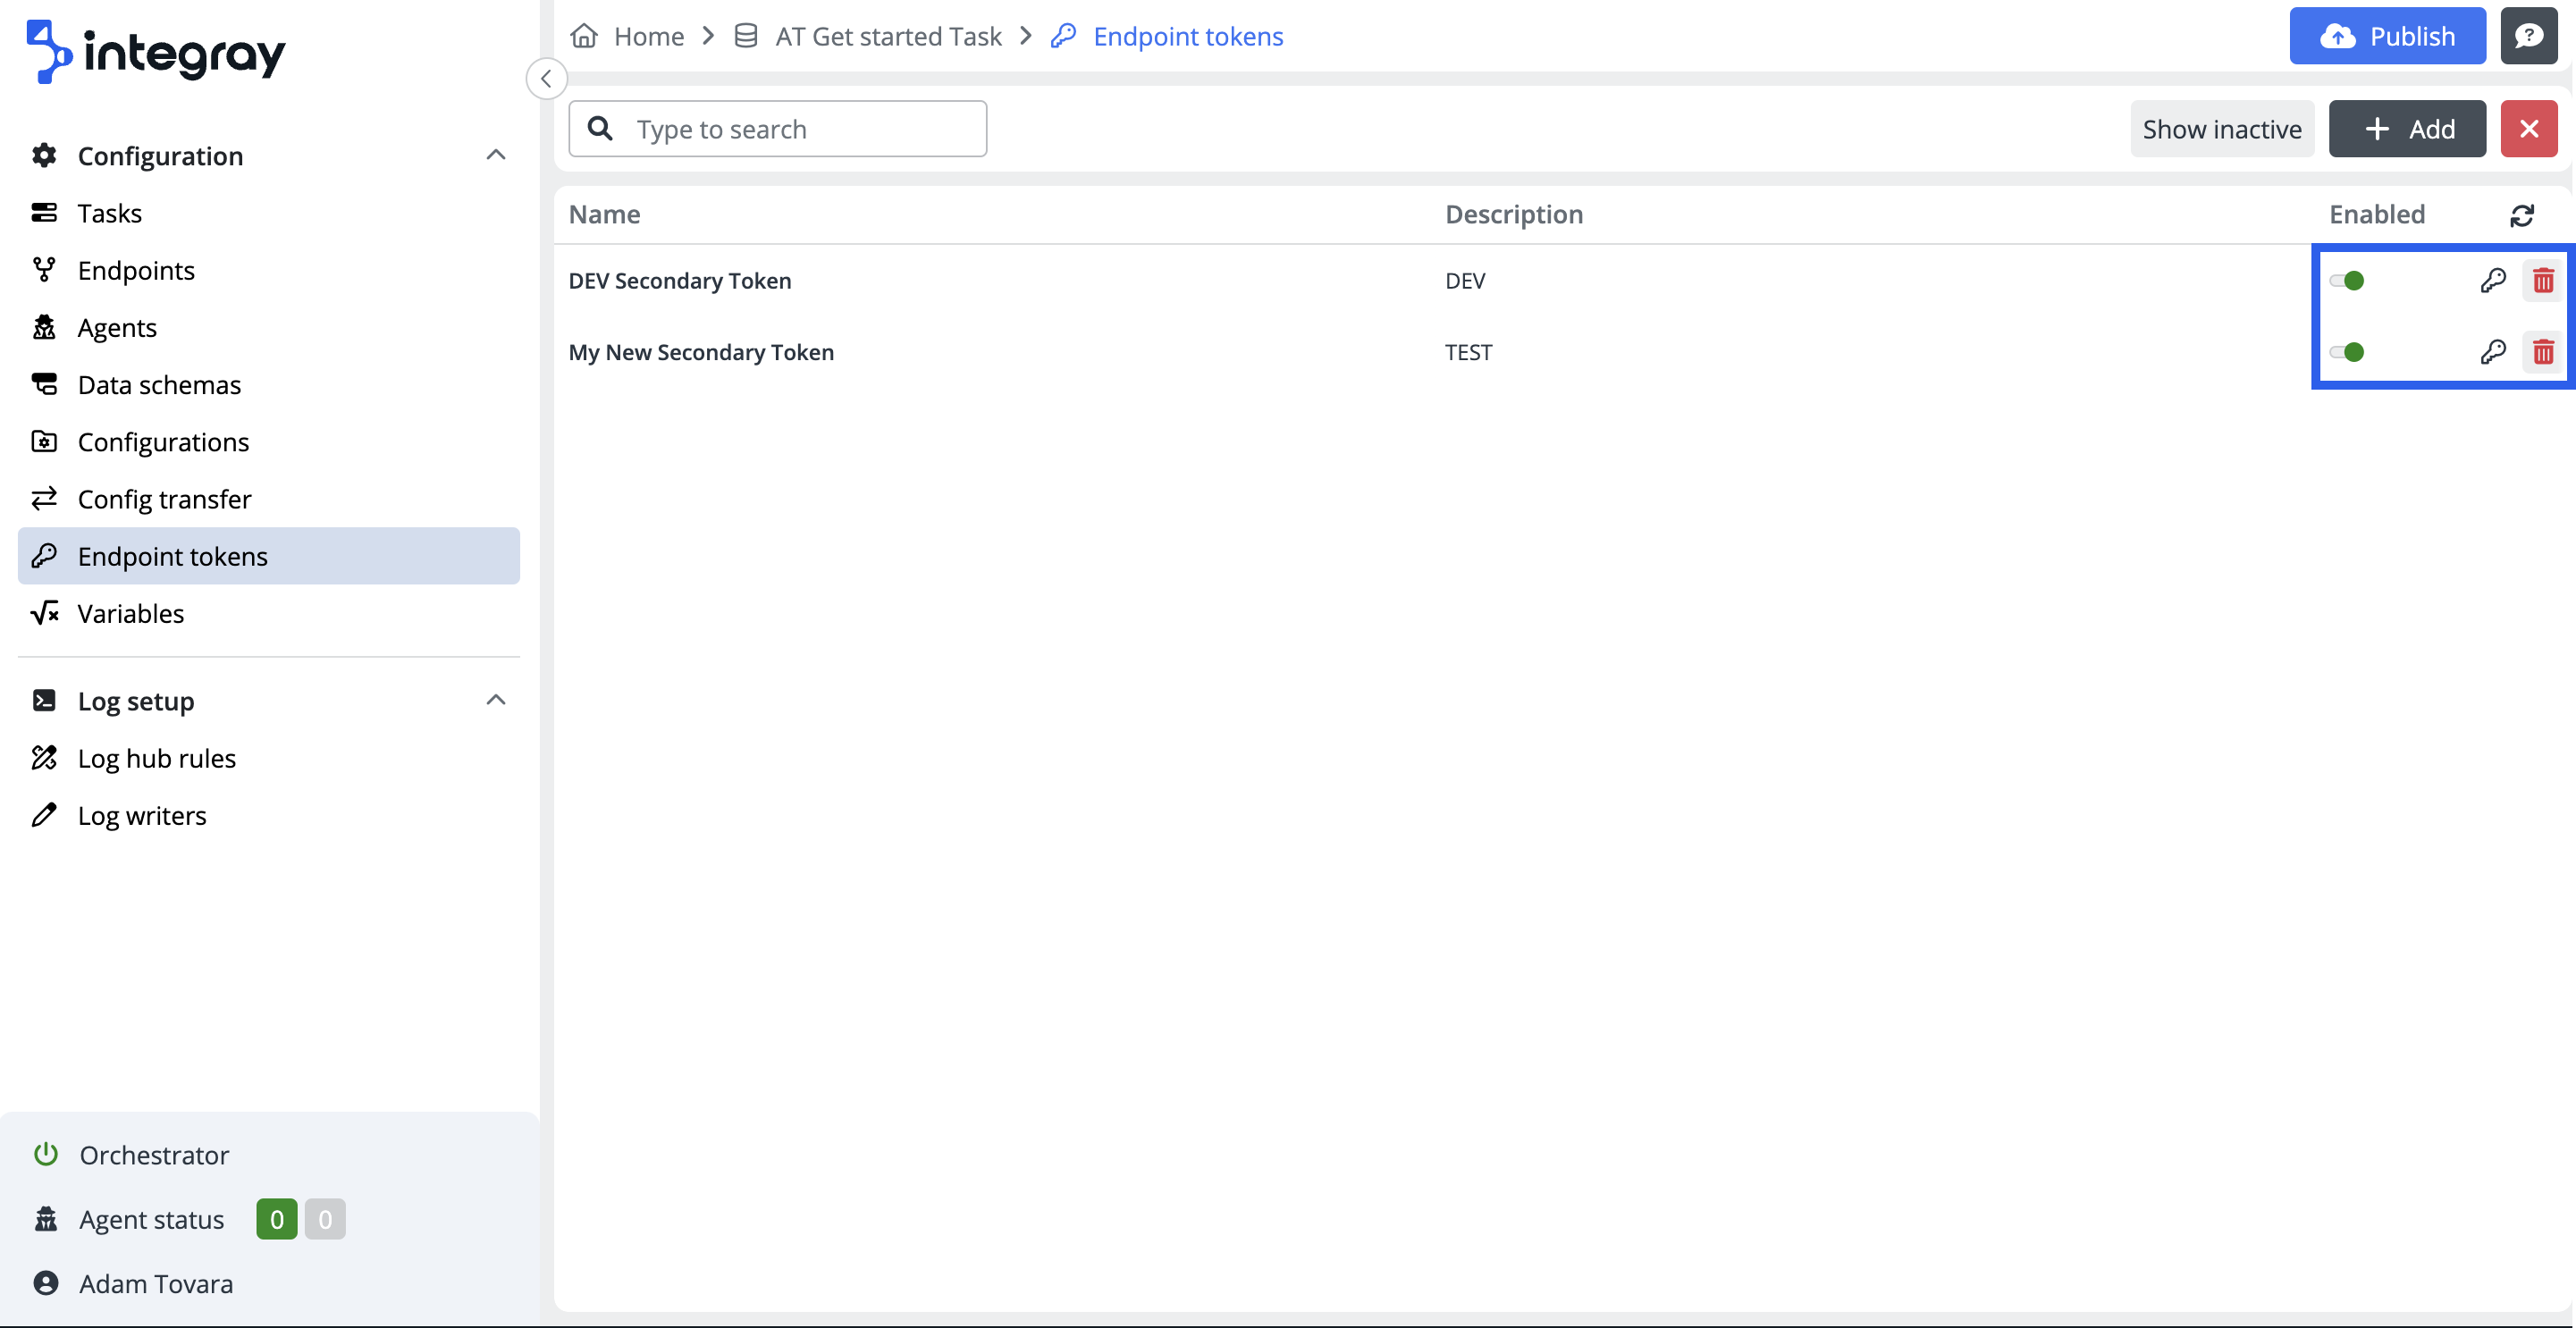Collapse the sidebar with the arrow button

[x=546, y=78]
